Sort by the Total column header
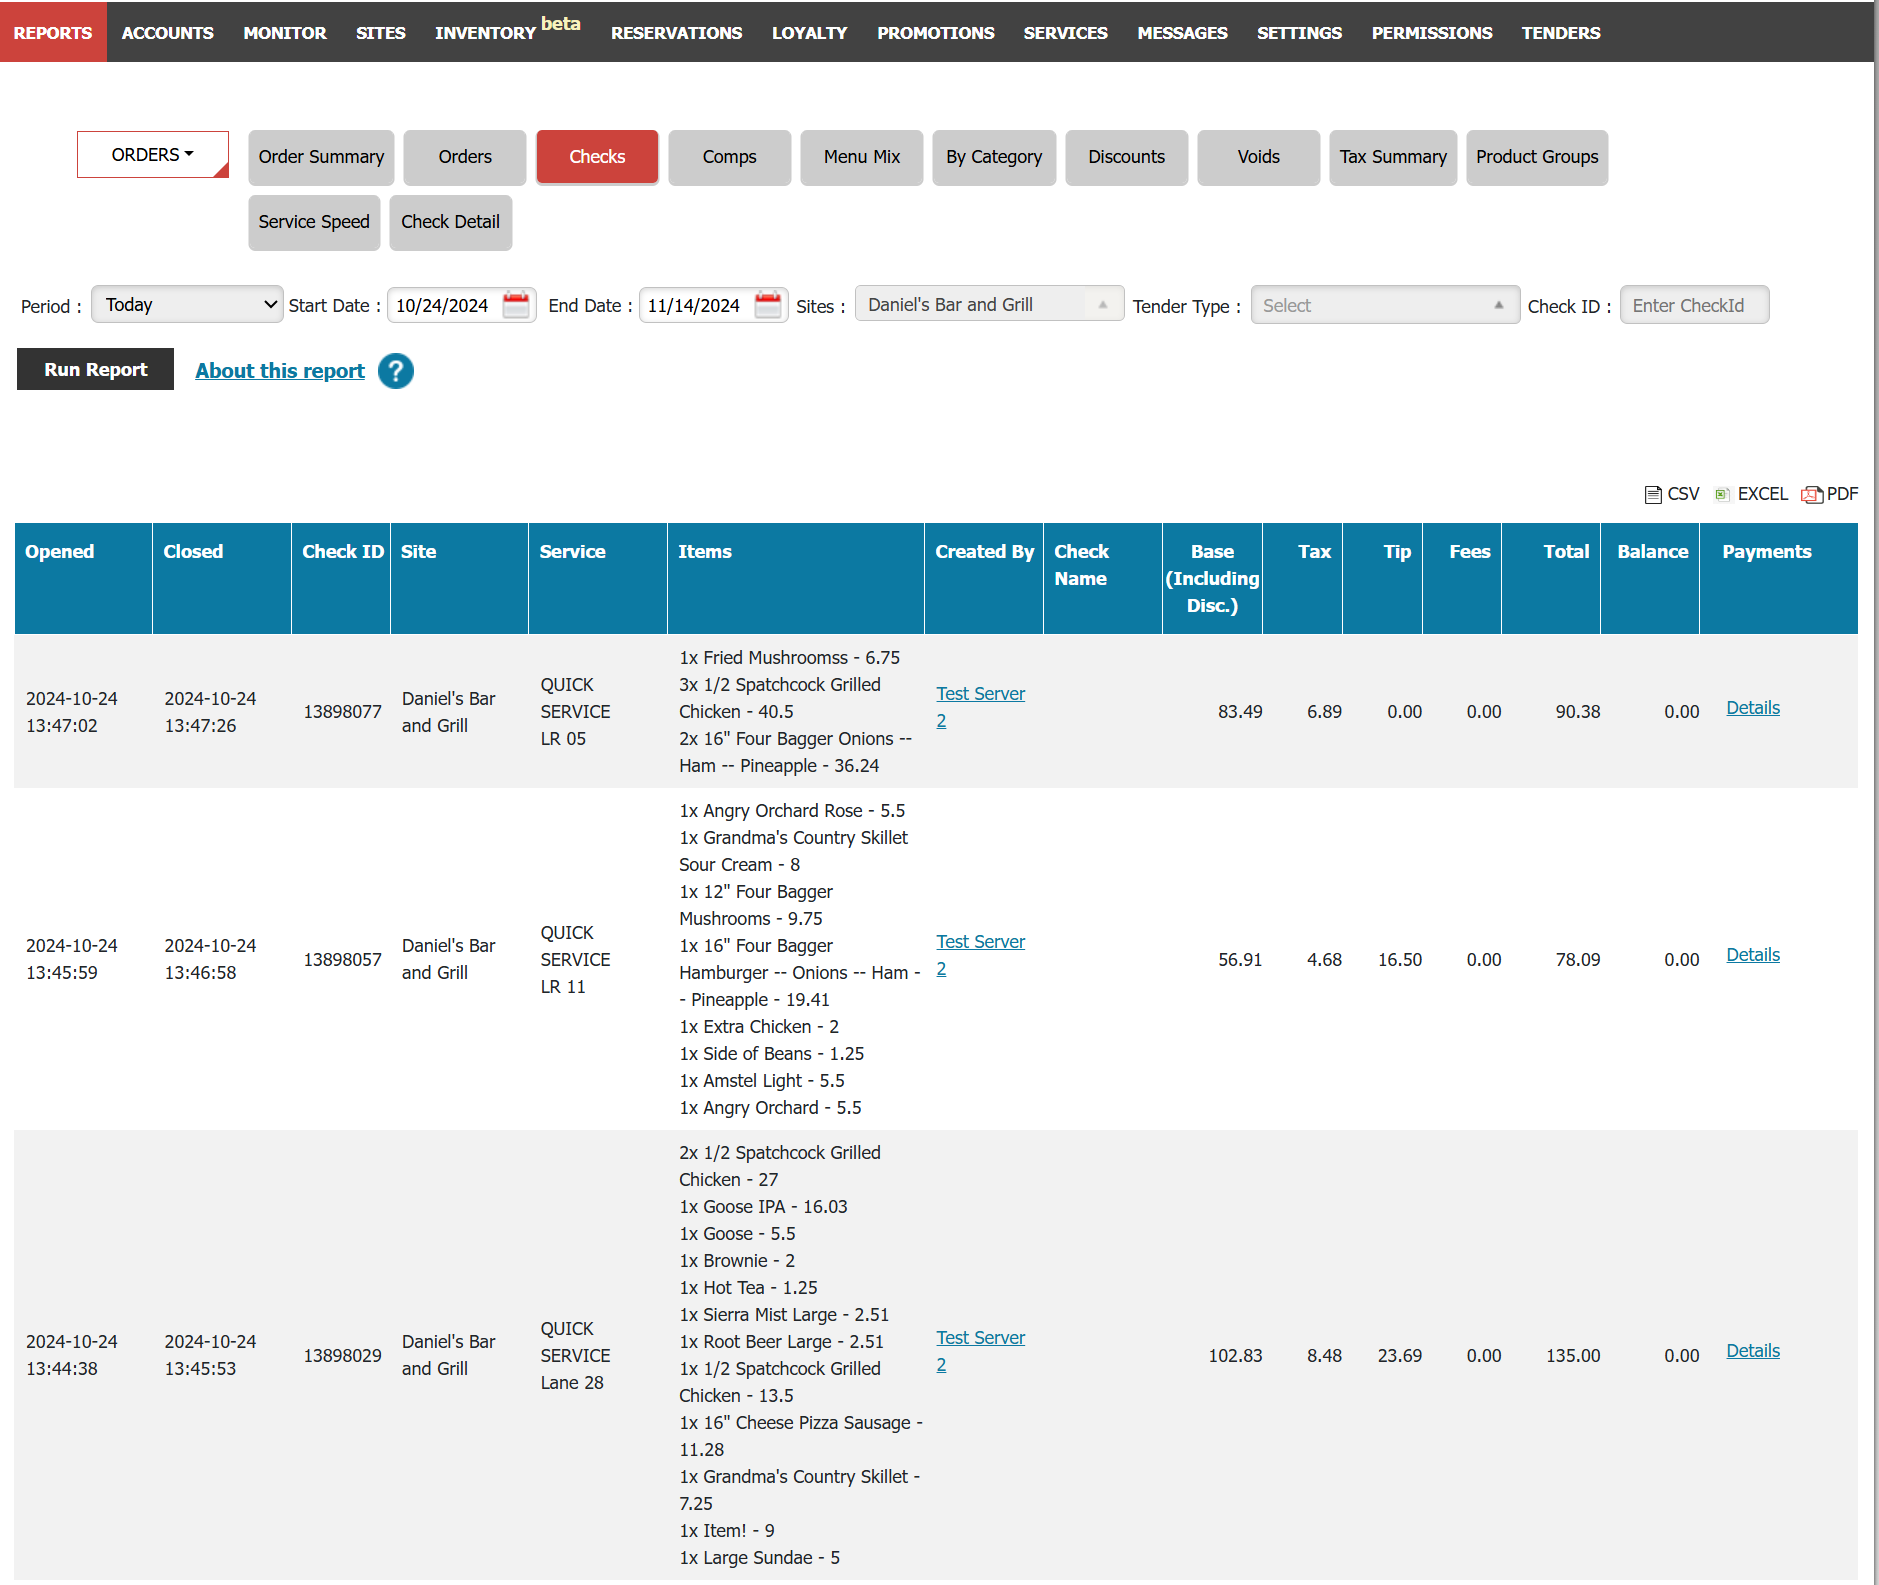The height and width of the screenshot is (1585, 1879). 1565,552
